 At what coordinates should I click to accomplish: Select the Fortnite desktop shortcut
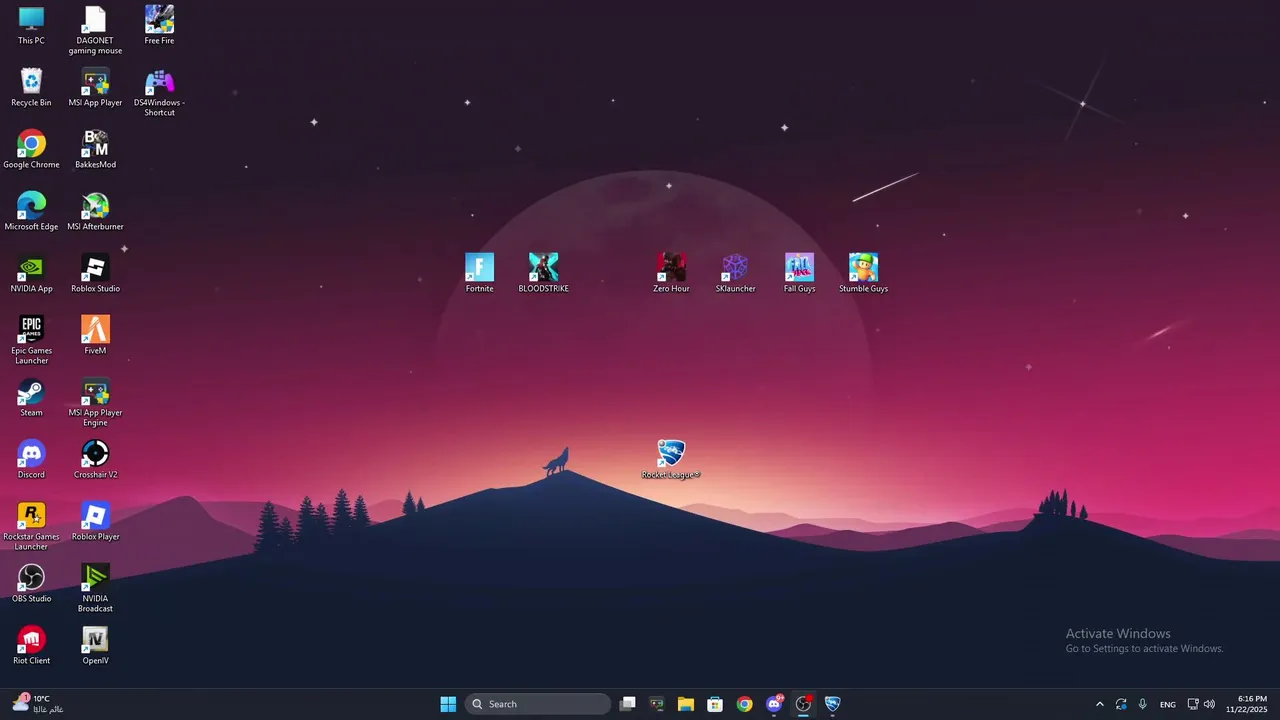[x=479, y=274]
